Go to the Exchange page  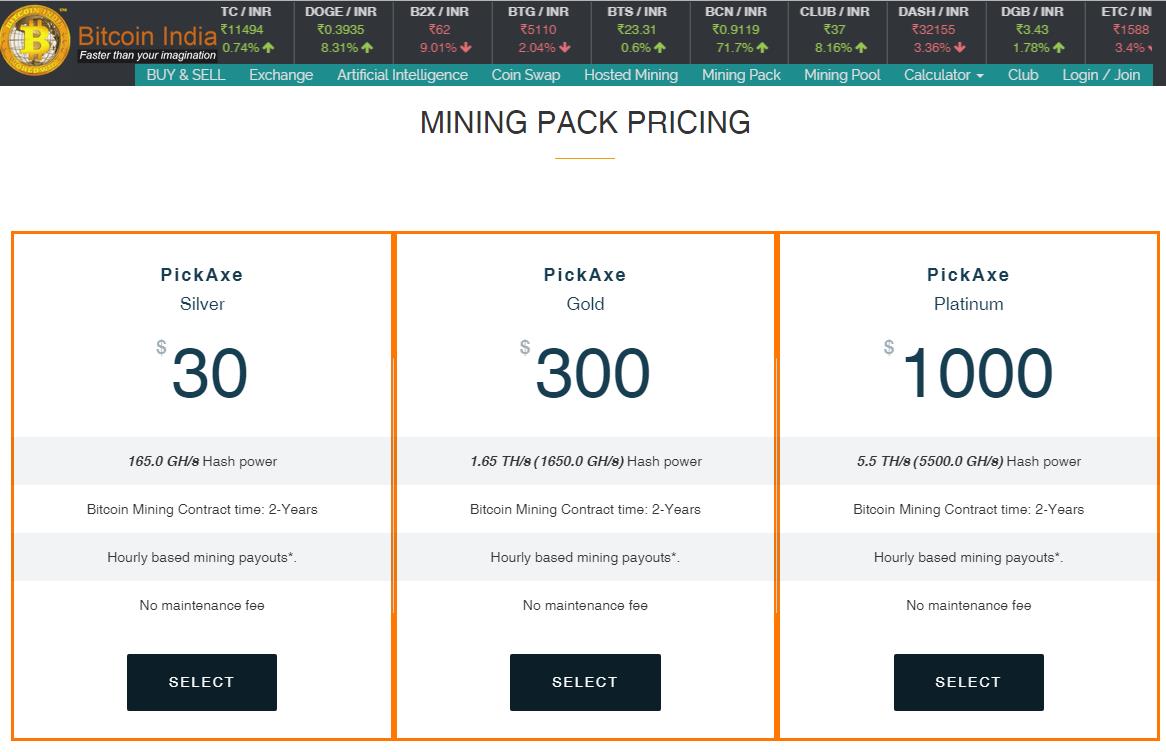pyautogui.click(x=281, y=75)
